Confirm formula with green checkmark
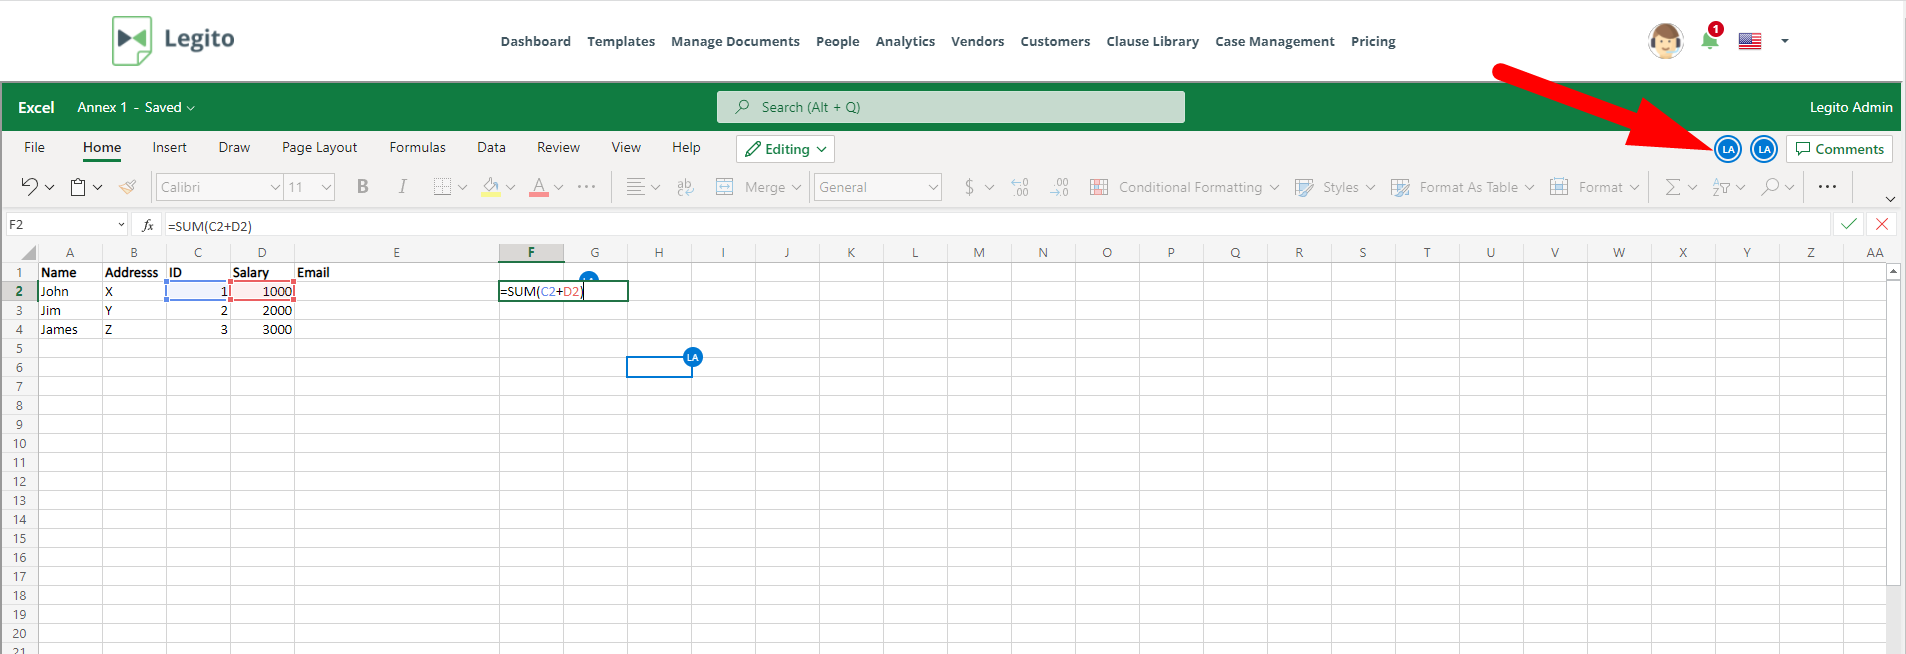 [x=1848, y=224]
